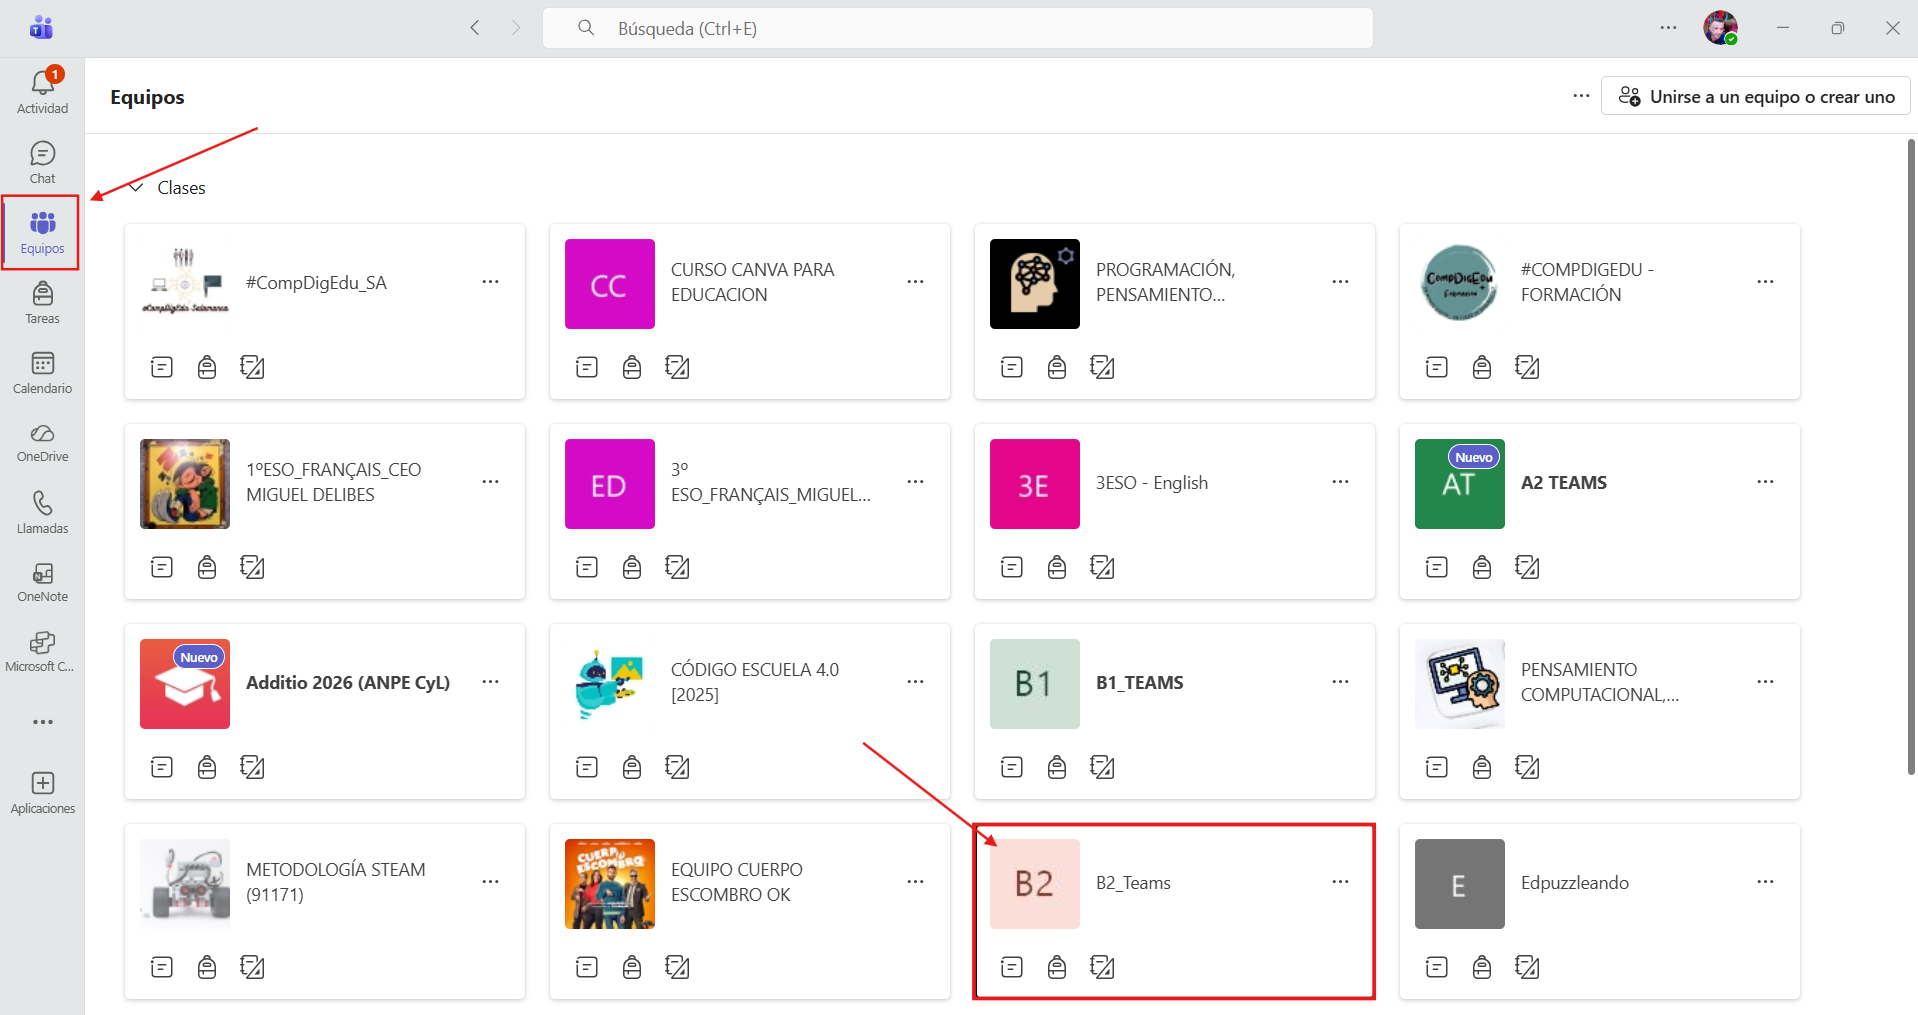Click the page icon on PROGRAMACIÓN, PENSAMIENTO card

1012,367
